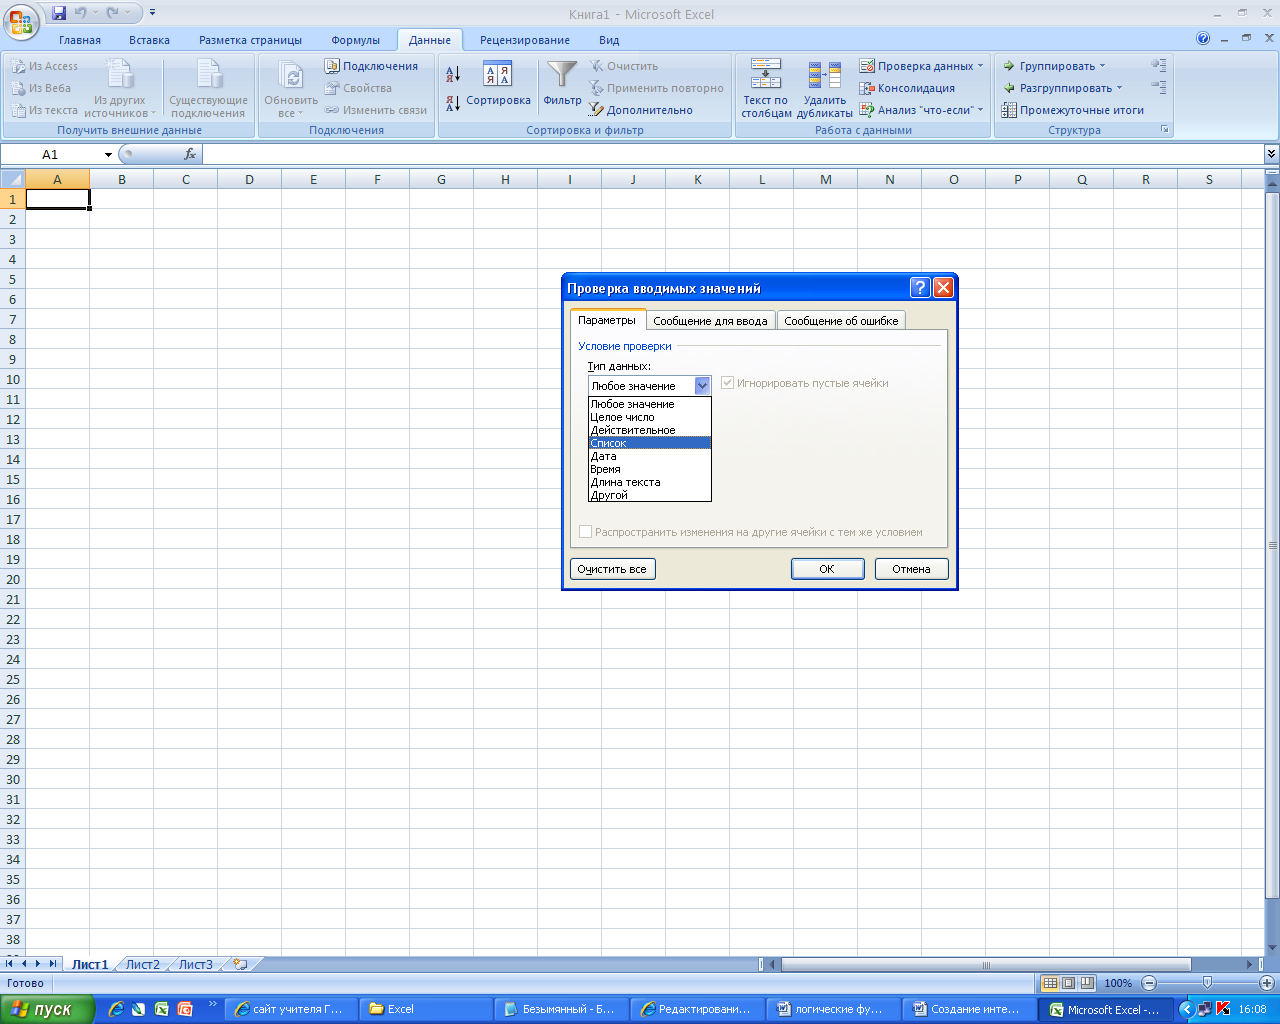This screenshot has height=1024, width=1280.
Task: Open the Разметка страницы ribbon tab
Action: (250, 40)
